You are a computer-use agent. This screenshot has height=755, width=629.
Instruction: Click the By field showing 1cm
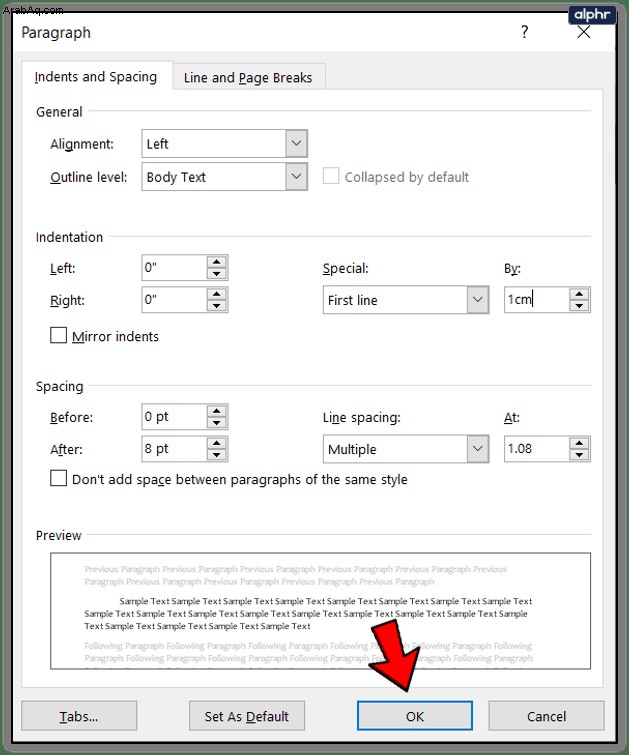click(537, 299)
